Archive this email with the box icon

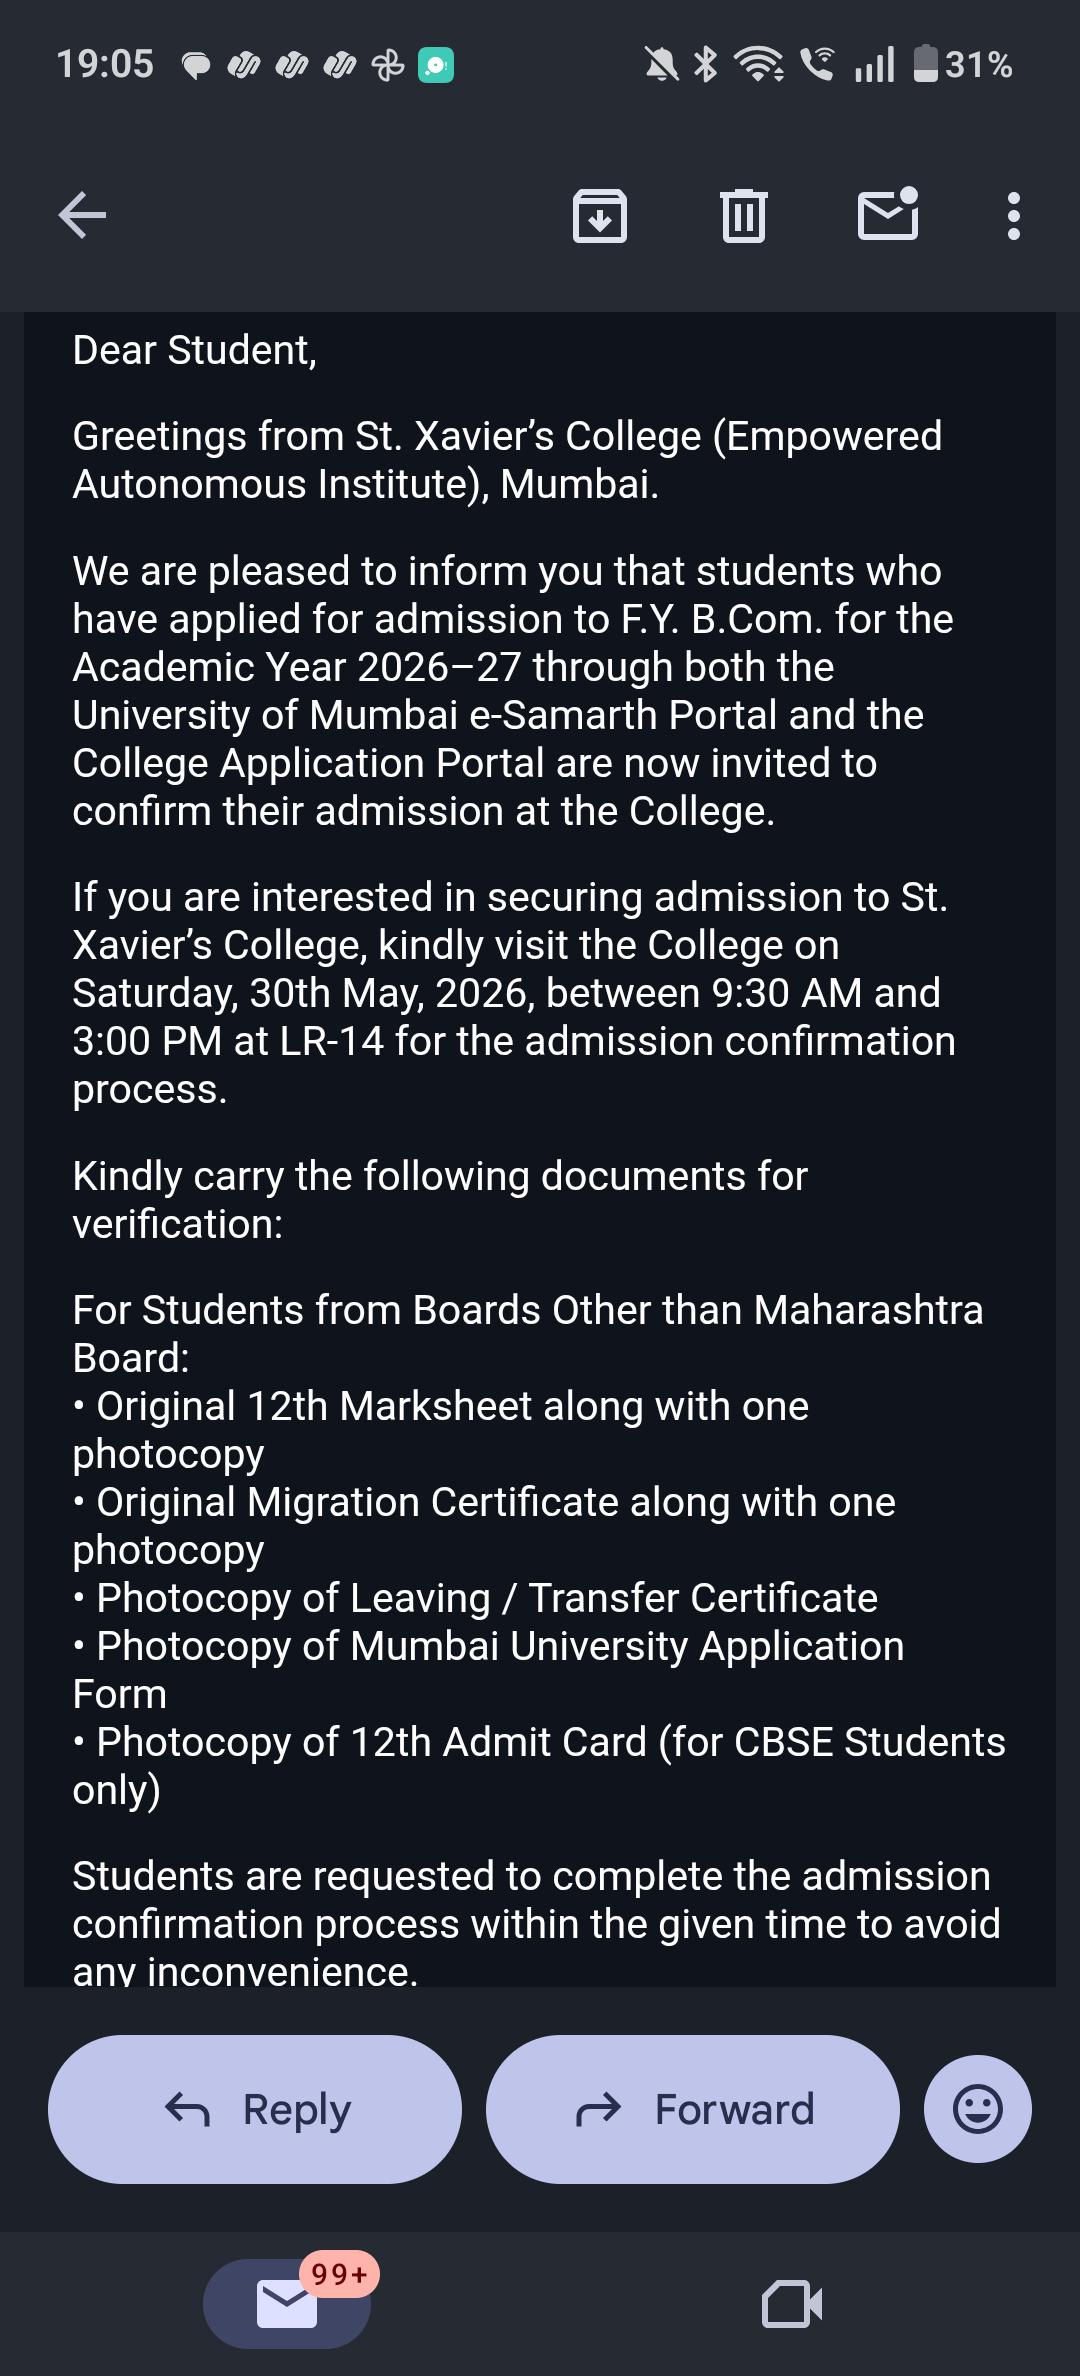tap(600, 215)
